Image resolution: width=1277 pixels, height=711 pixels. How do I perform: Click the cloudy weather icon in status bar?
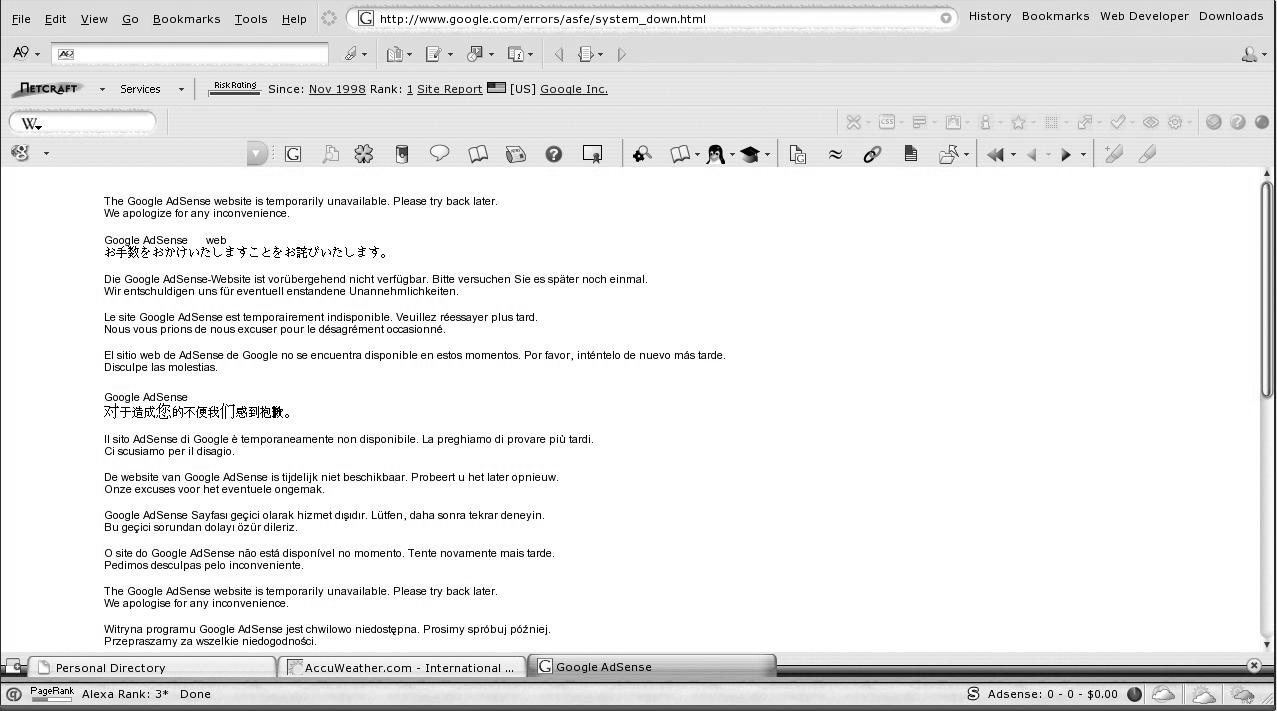coord(1163,694)
